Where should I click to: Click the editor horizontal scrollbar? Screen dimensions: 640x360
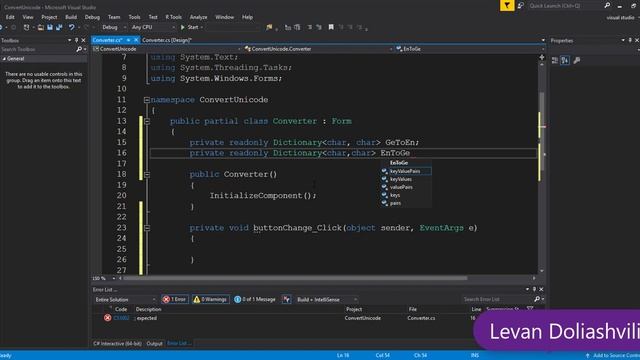click(296, 278)
